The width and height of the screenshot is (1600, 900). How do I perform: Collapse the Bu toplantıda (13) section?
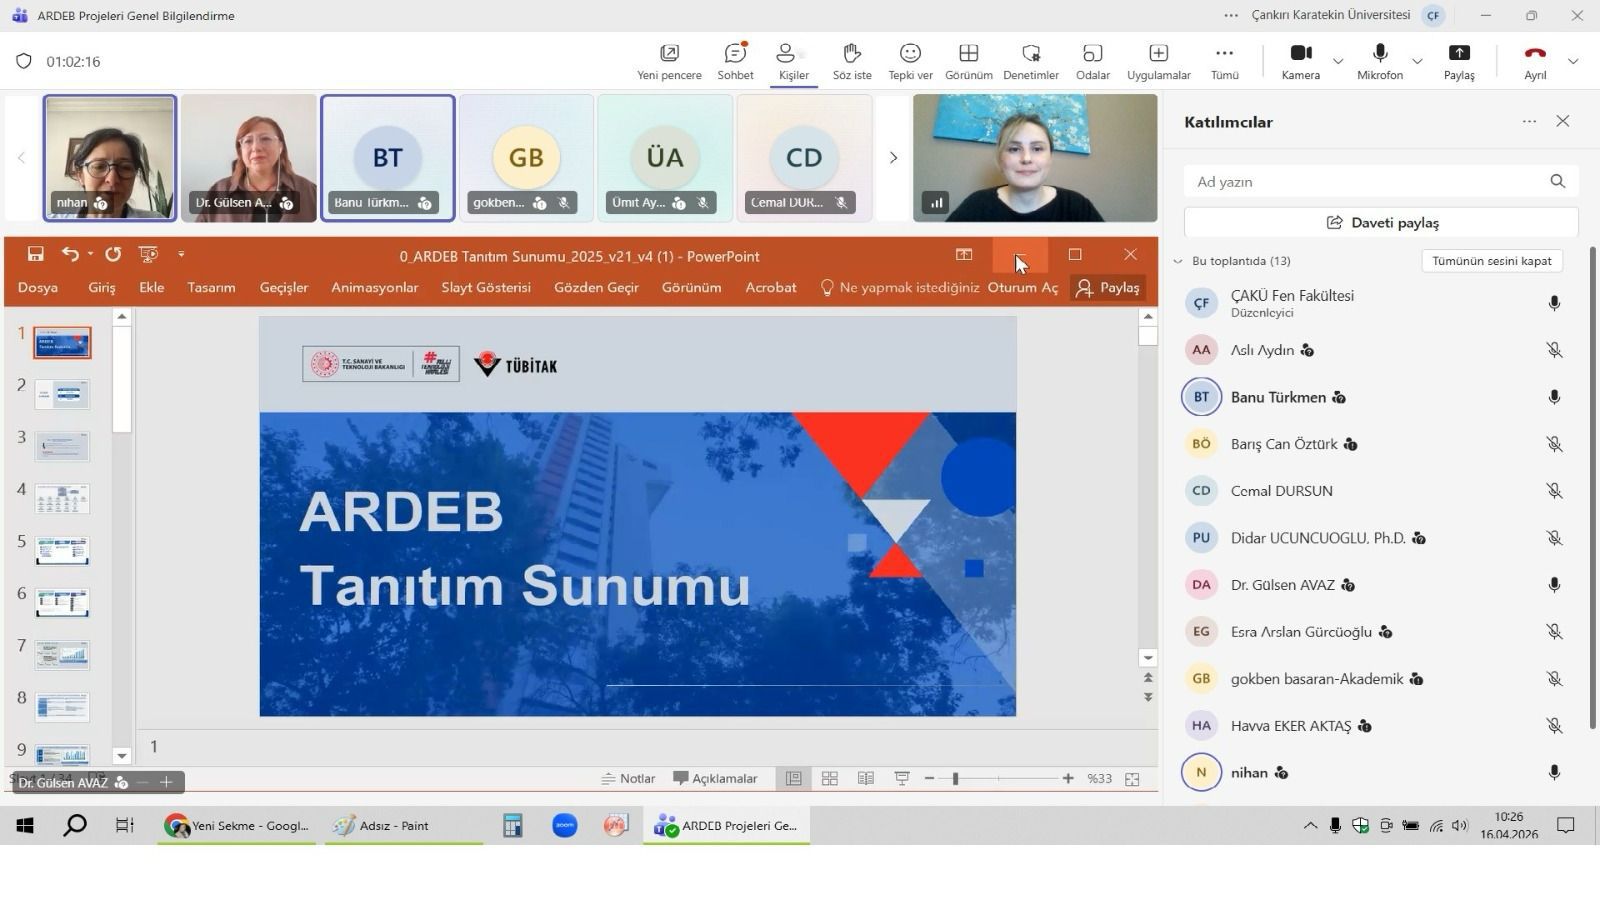(1178, 261)
